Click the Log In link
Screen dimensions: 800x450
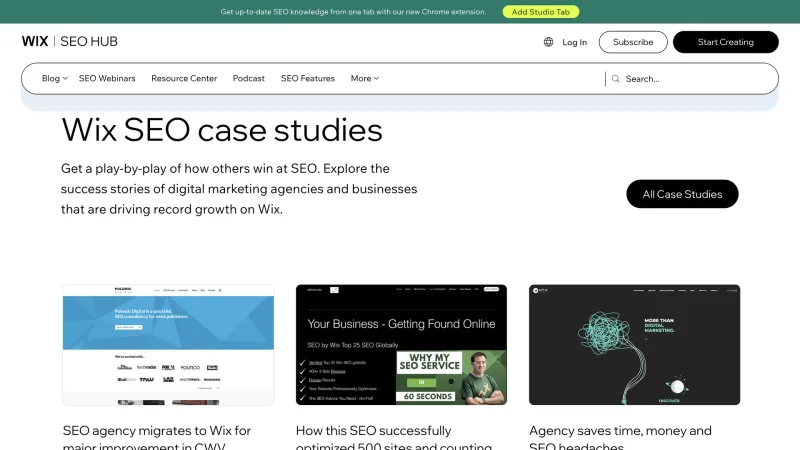pos(574,42)
